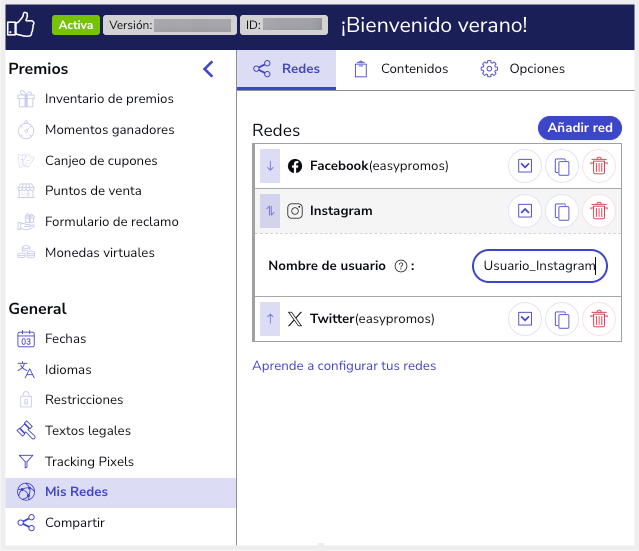The image size is (639, 551).
Task: Click the trash icon for Twitter
Action: [x=598, y=319]
